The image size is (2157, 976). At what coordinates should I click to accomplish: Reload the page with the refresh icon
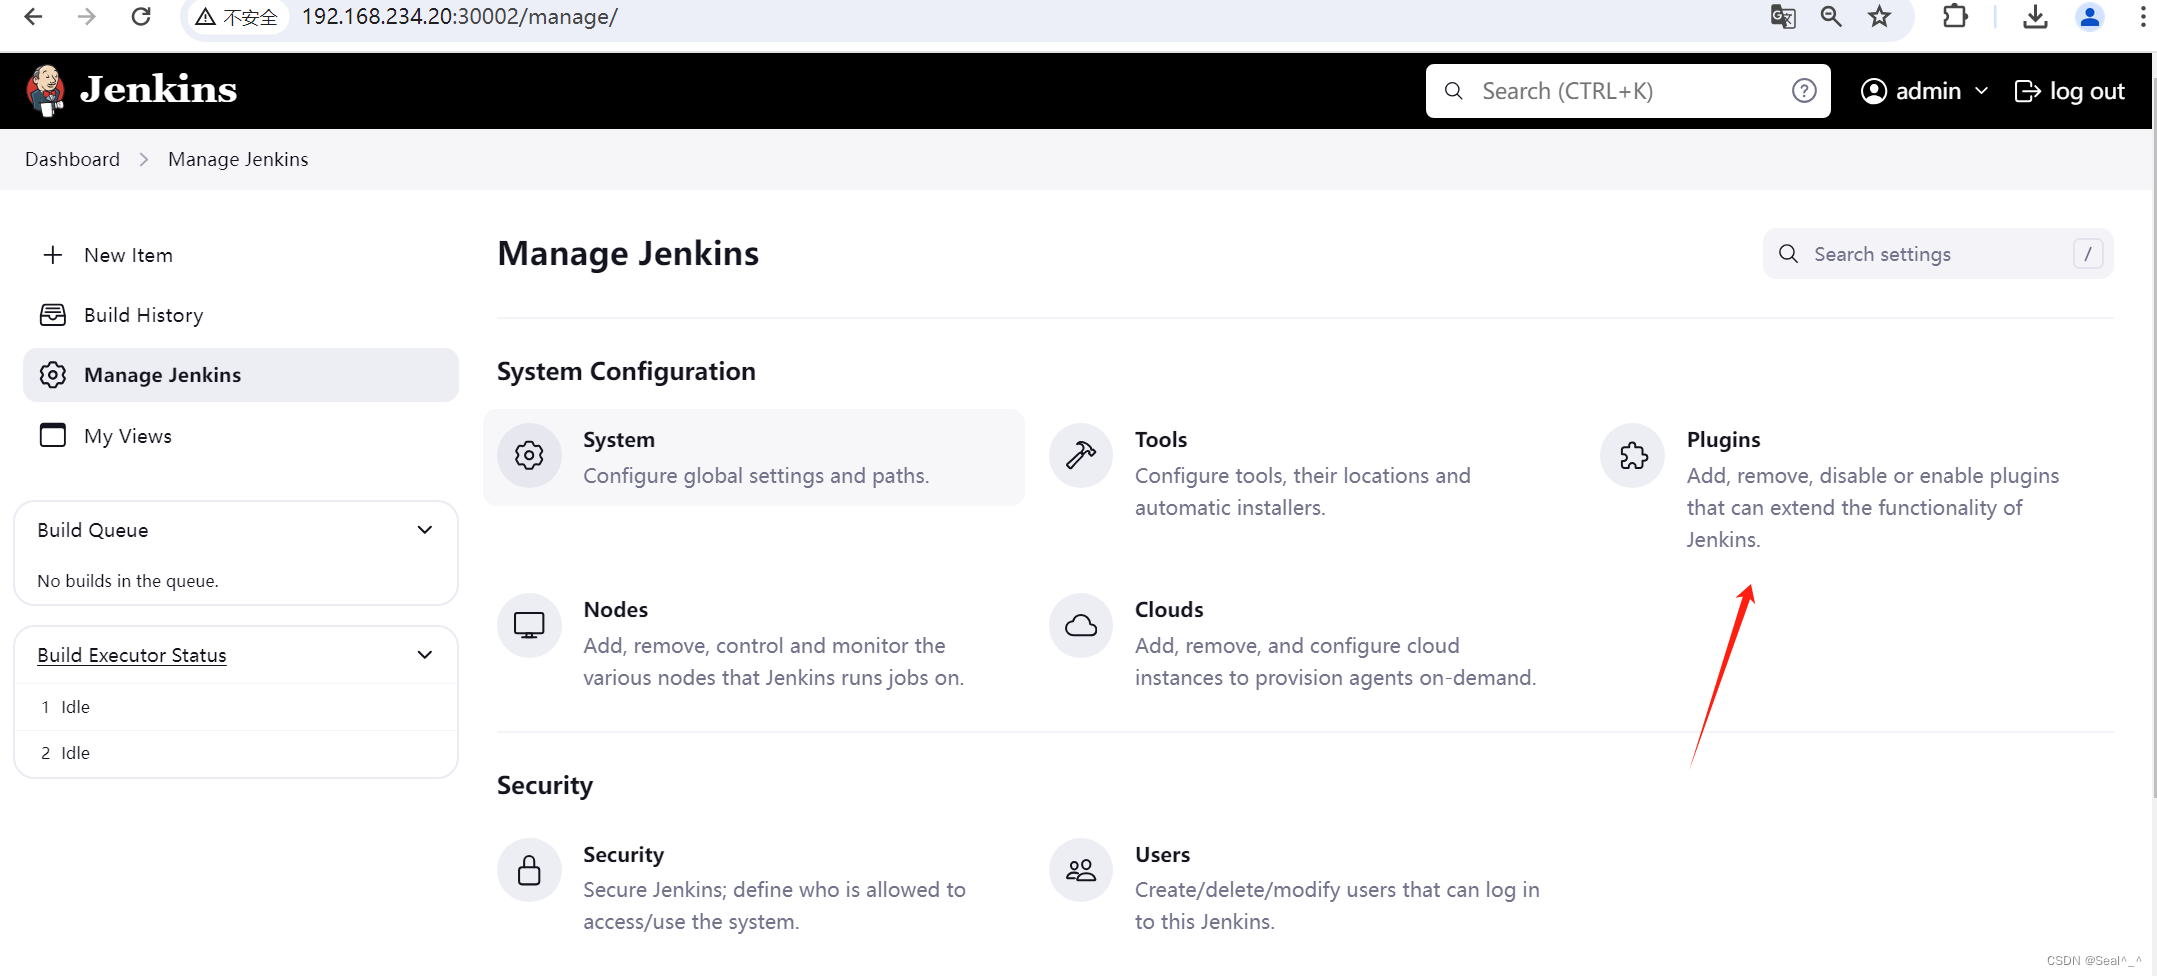click(141, 17)
